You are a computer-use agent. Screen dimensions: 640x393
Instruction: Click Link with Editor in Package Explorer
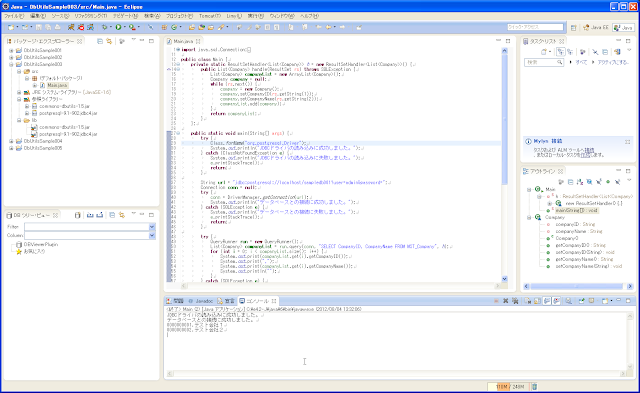coord(109,41)
